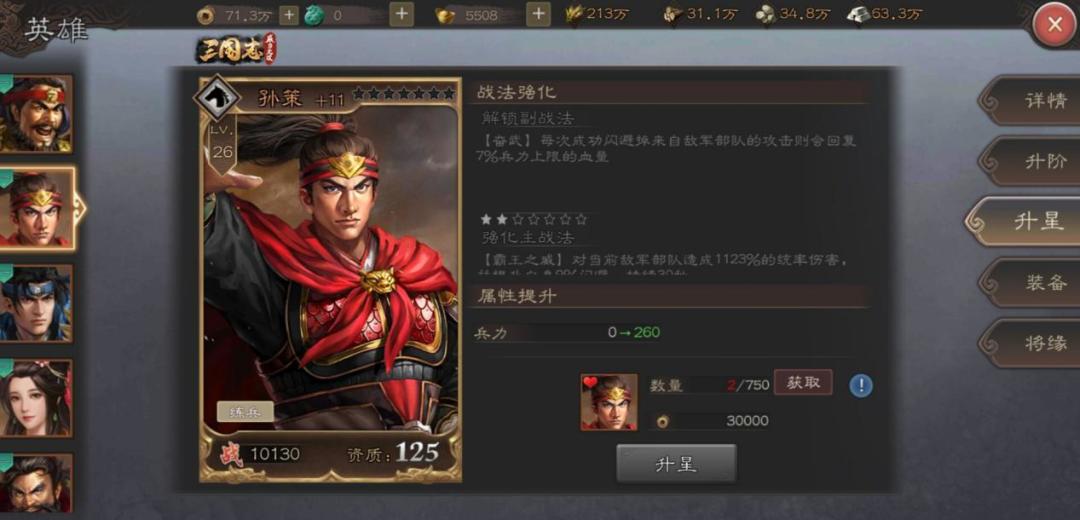
Task: Click the 升星 star-up button
Action: (x=676, y=464)
